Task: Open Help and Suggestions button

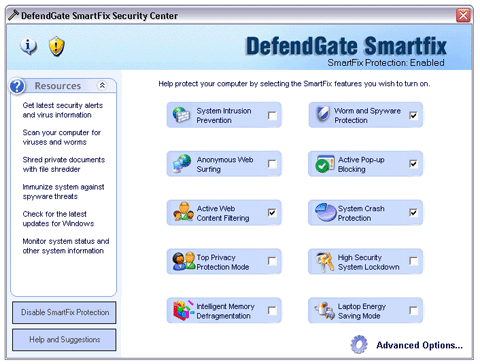Action: pyautogui.click(x=64, y=340)
